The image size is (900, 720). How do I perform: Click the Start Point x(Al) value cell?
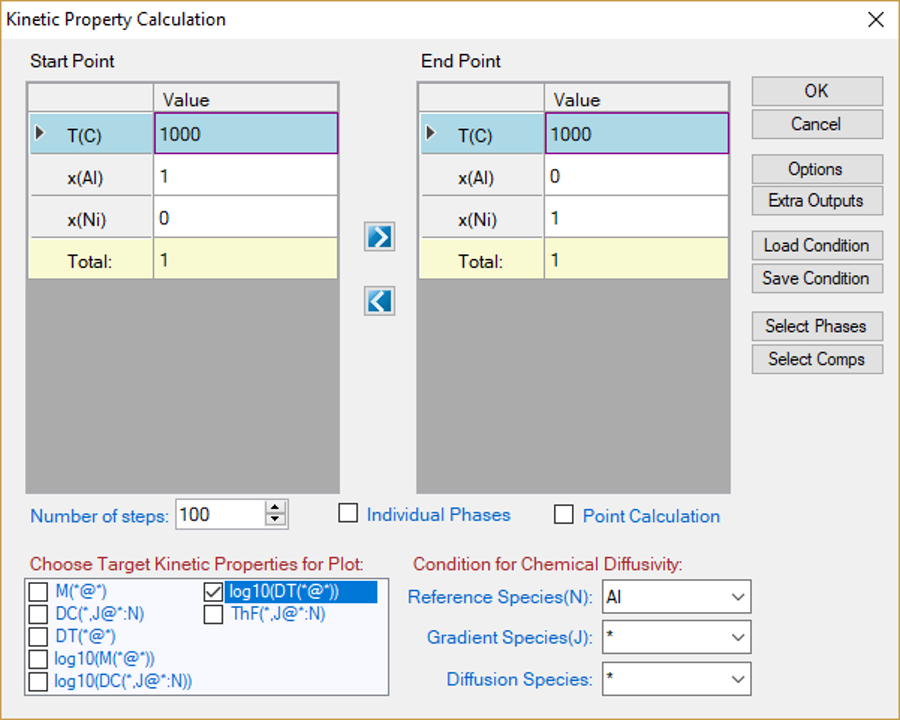point(246,177)
